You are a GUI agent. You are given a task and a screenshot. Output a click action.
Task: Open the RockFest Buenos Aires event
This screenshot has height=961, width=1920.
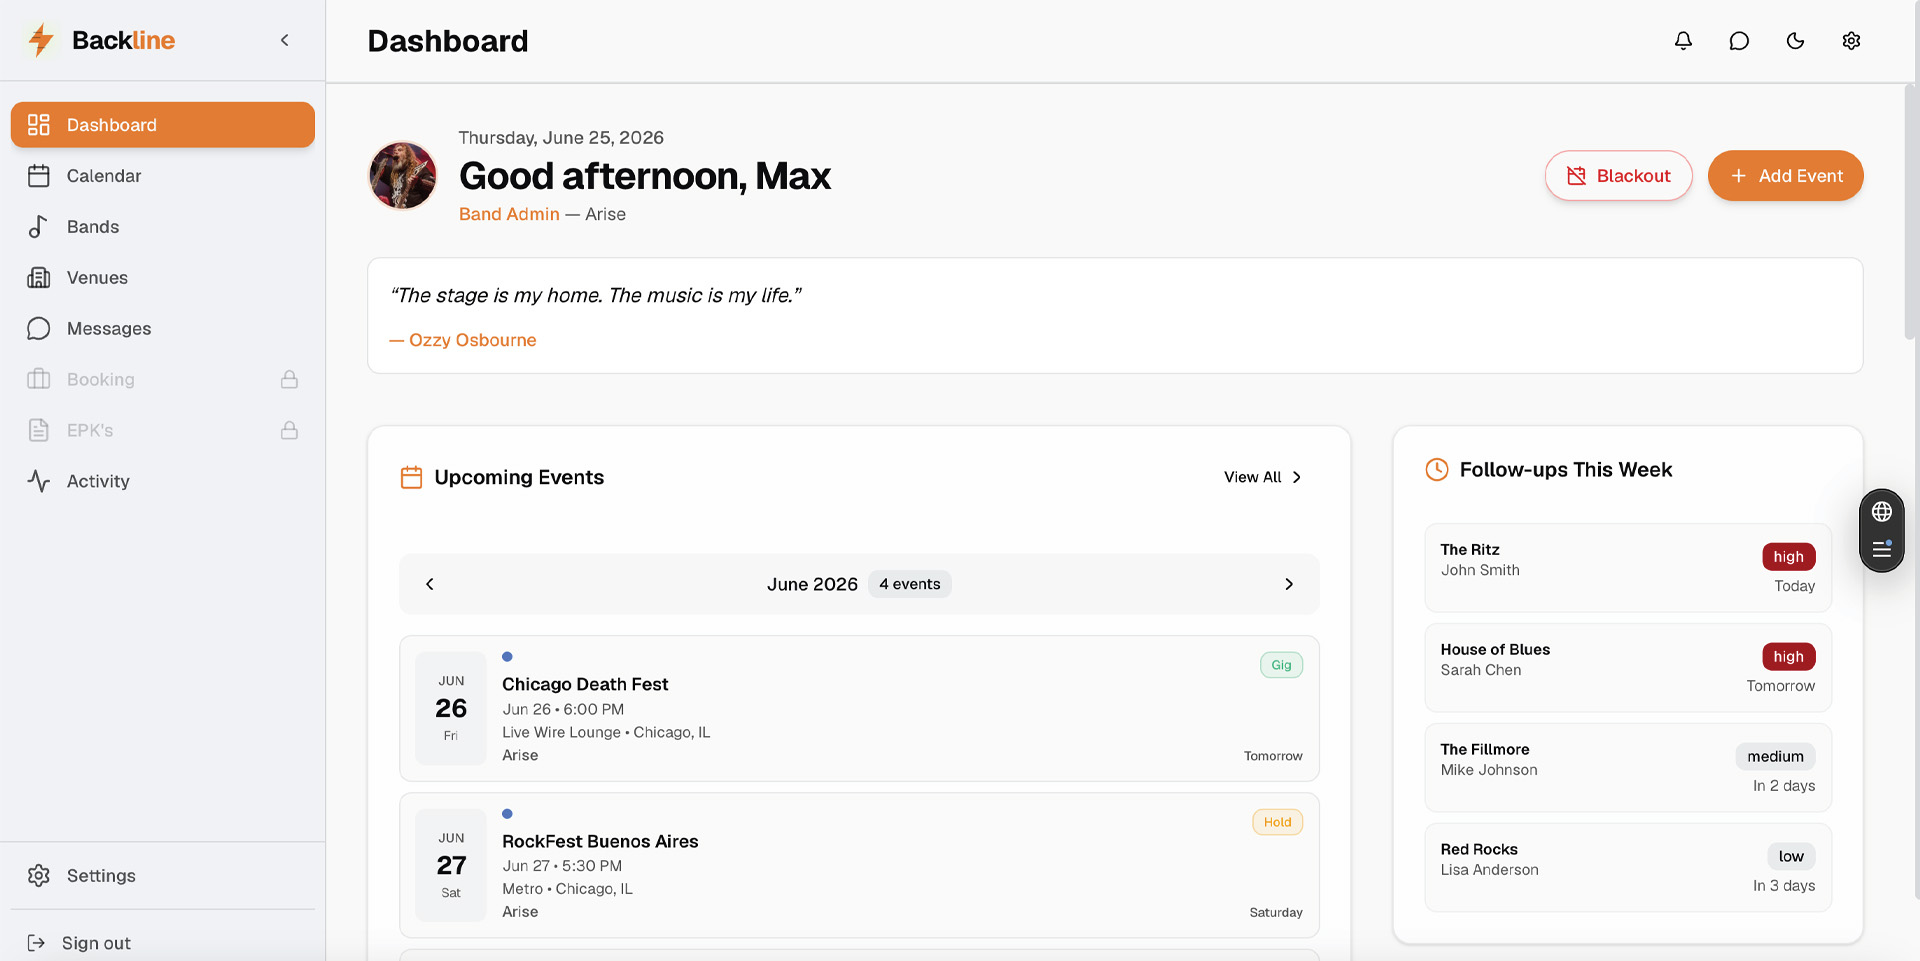pos(859,866)
